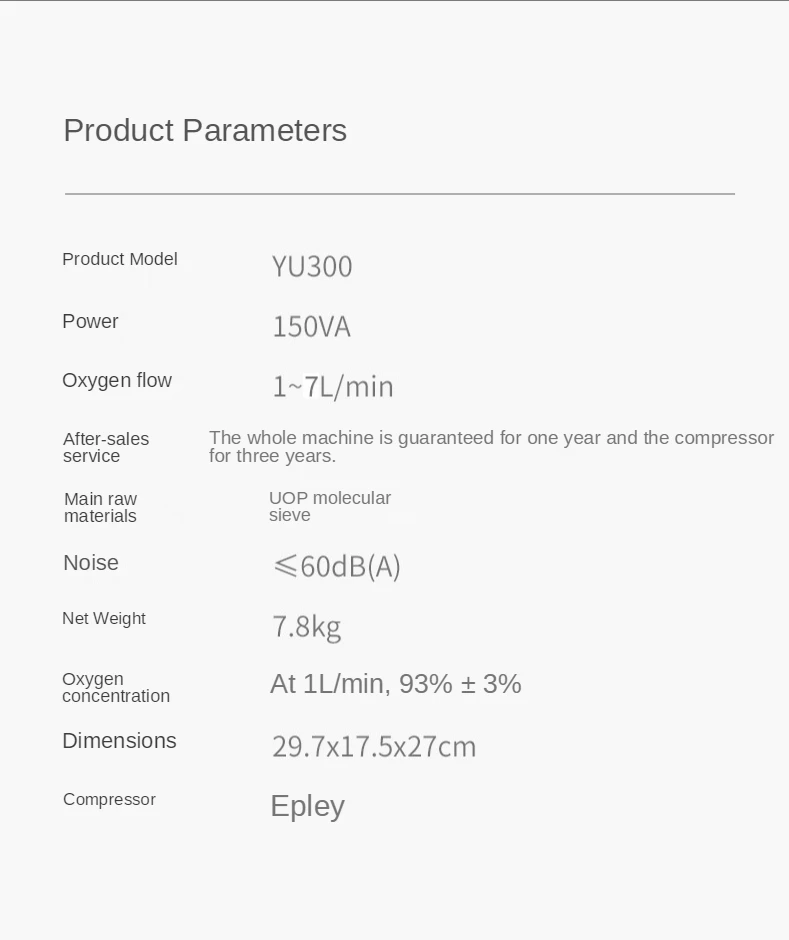Click the Epley compressor value
Screen dimensions: 789x940
point(307,806)
